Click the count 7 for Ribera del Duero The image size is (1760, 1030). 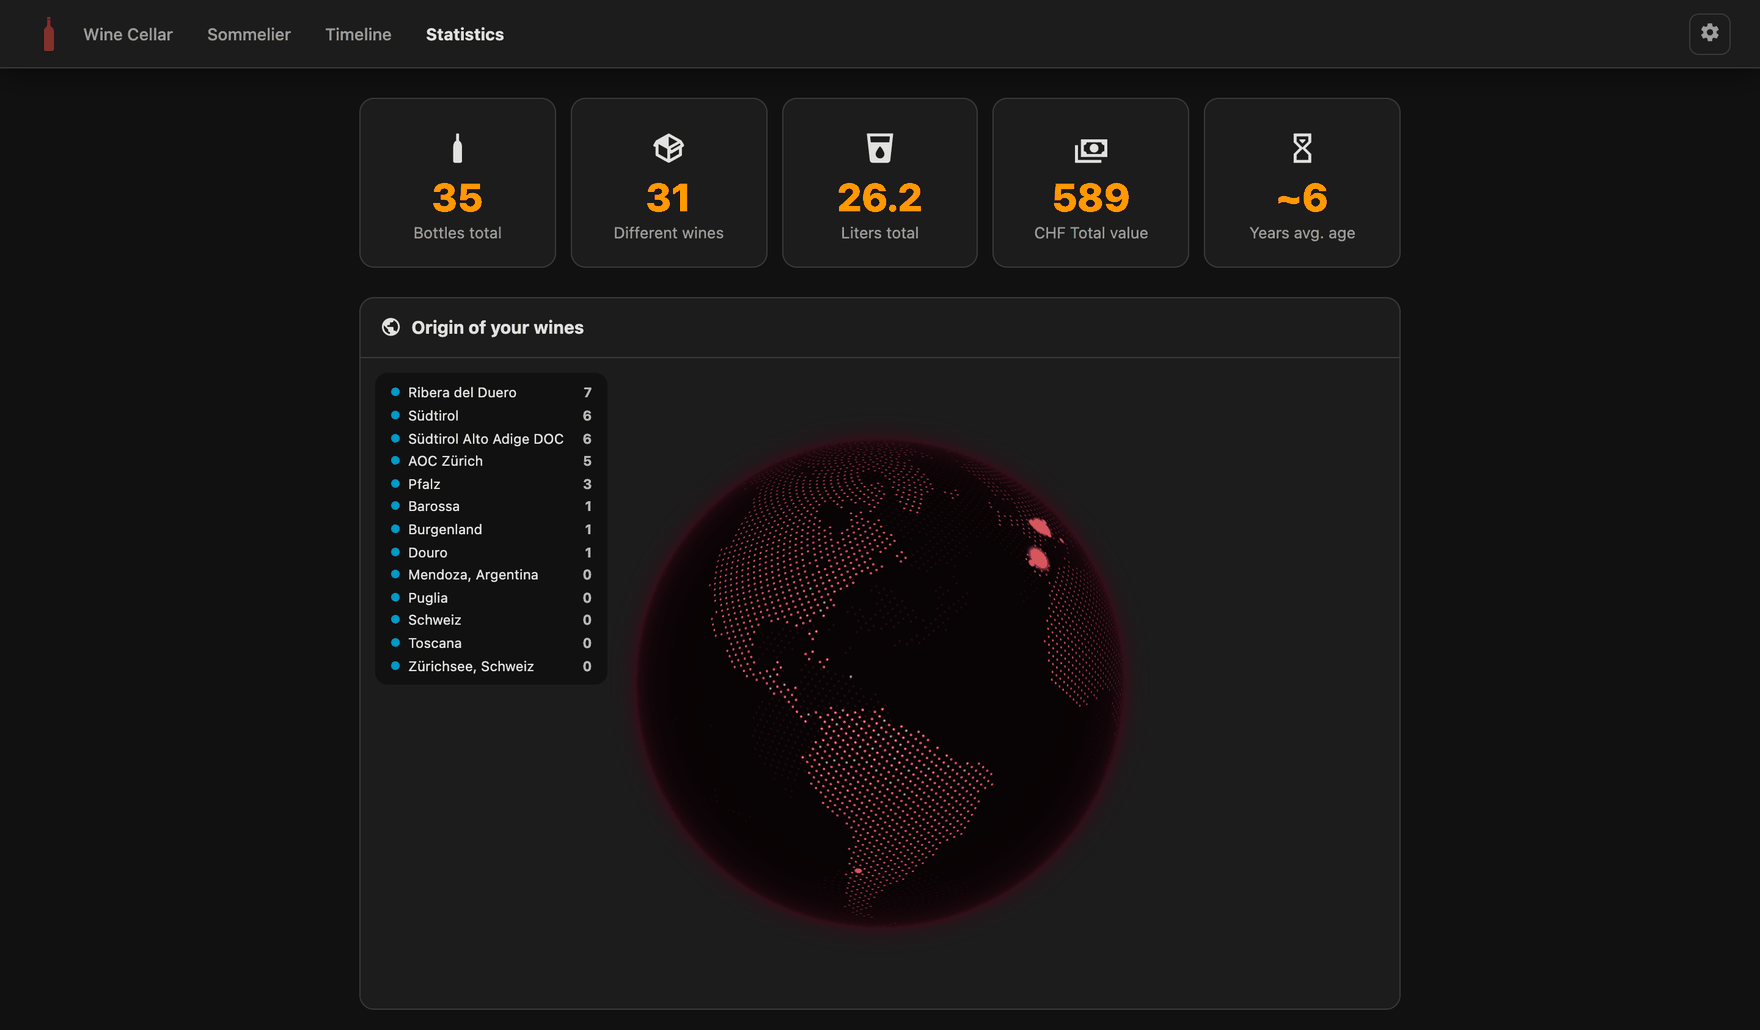point(587,392)
